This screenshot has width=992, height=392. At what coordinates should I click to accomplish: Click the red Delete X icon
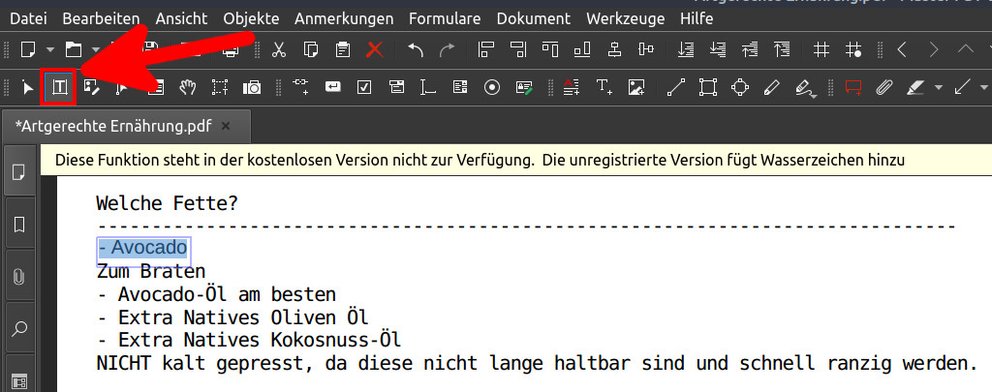[375, 49]
